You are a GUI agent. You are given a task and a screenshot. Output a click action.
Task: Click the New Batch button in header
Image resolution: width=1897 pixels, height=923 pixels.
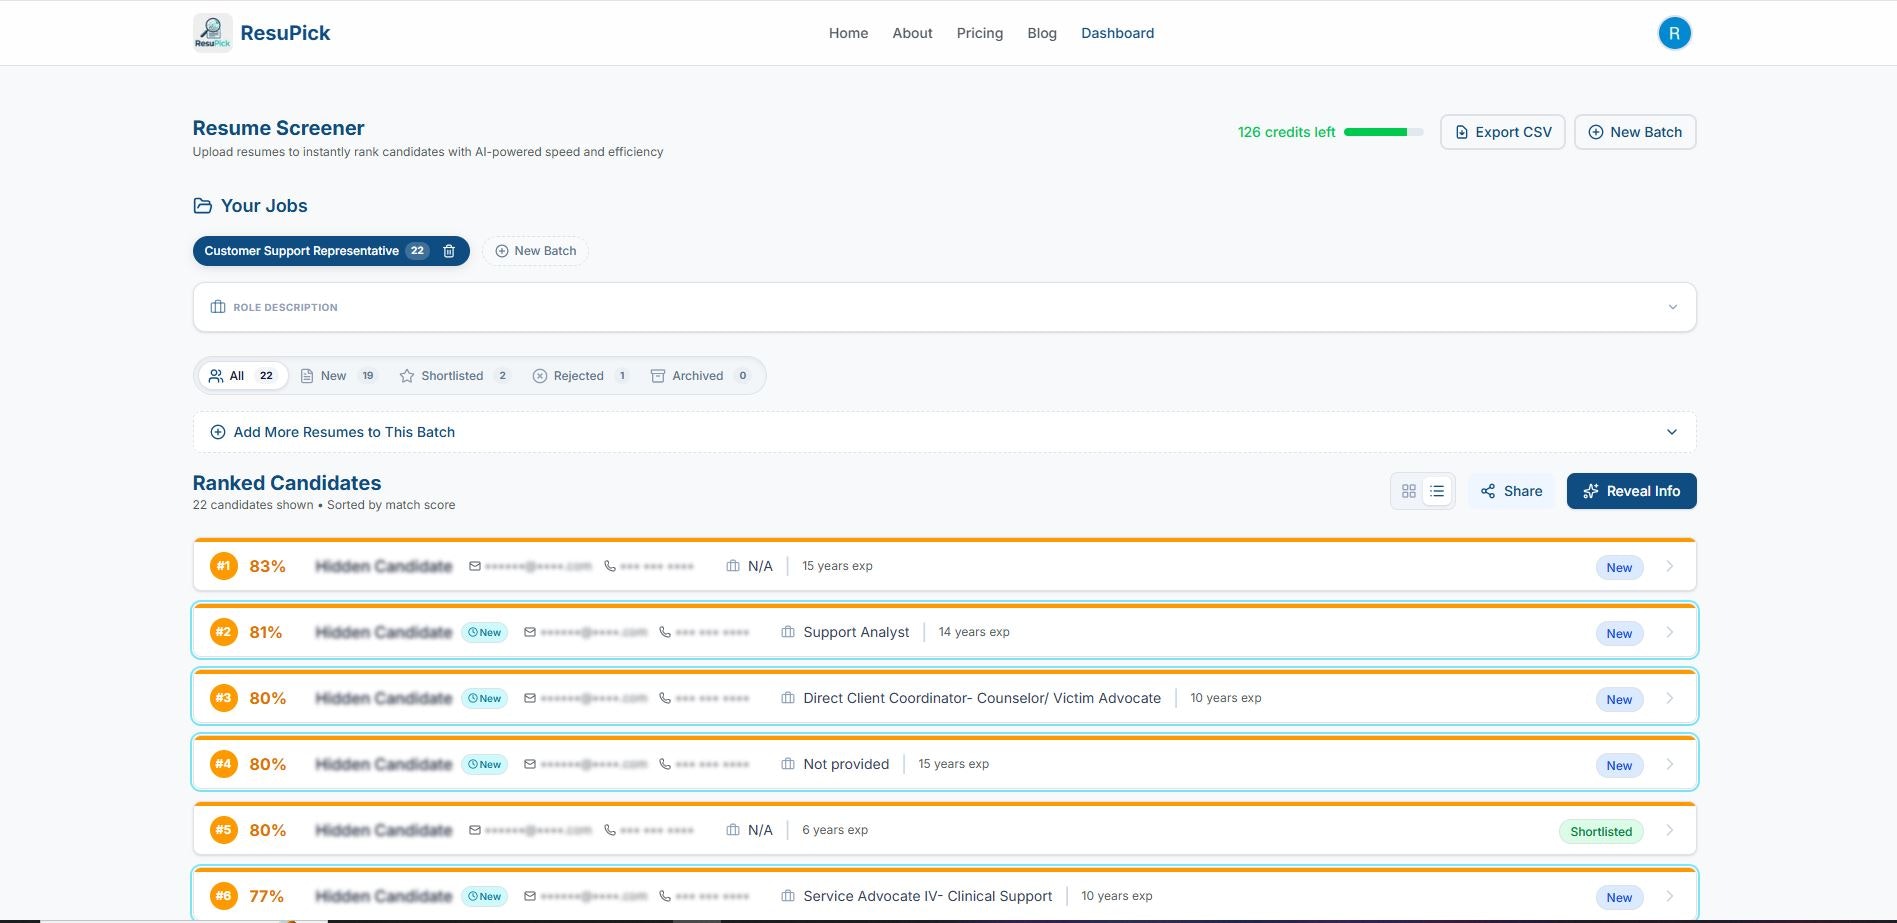[x=1635, y=132]
